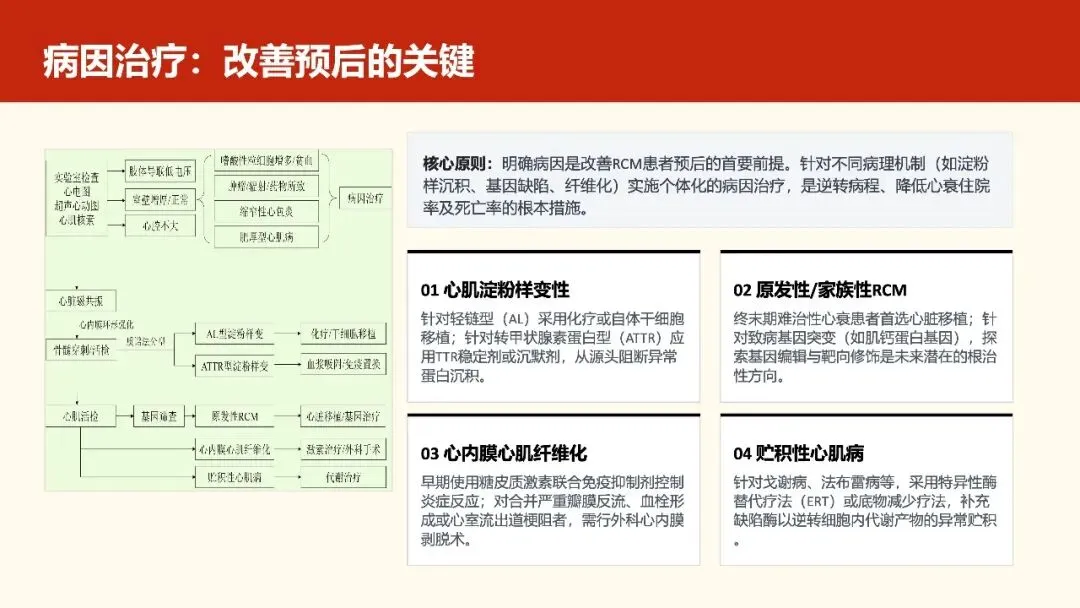Click the 缩窄性心包炎 flowchart box
This screenshot has width=1080, height=608.
coord(267,211)
